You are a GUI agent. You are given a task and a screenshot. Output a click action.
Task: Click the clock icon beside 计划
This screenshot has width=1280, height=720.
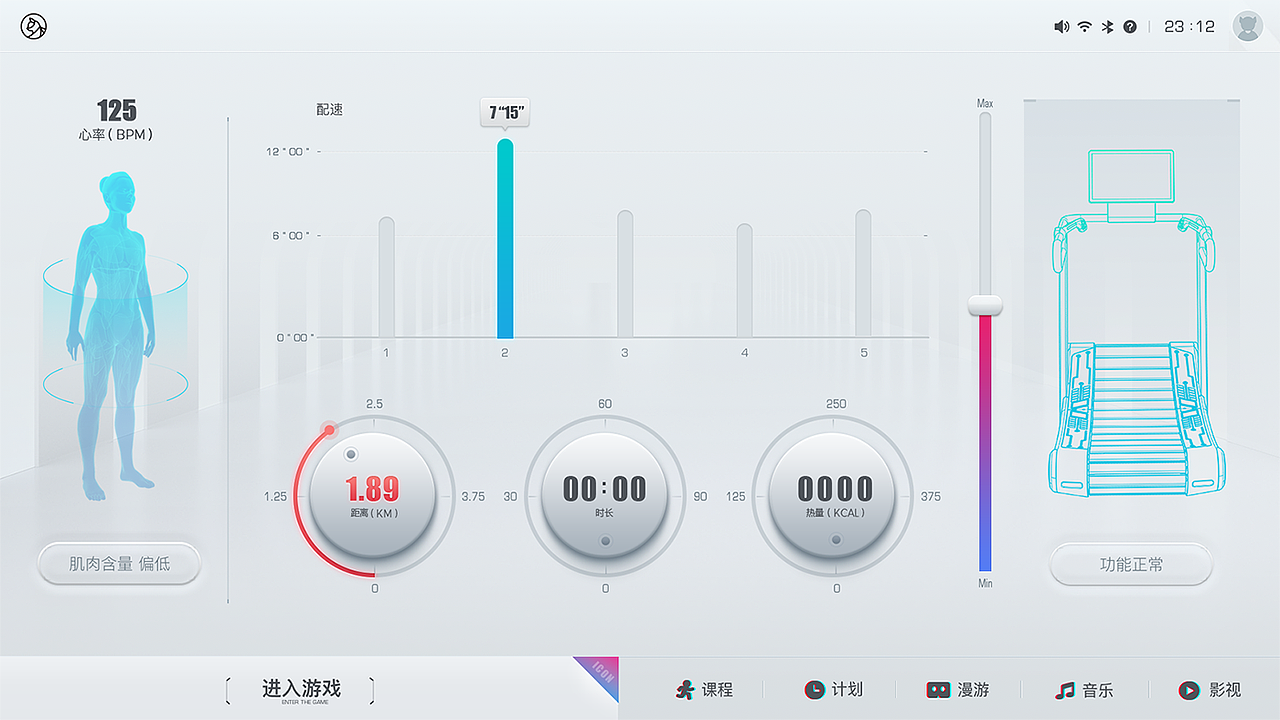[815, 689]
